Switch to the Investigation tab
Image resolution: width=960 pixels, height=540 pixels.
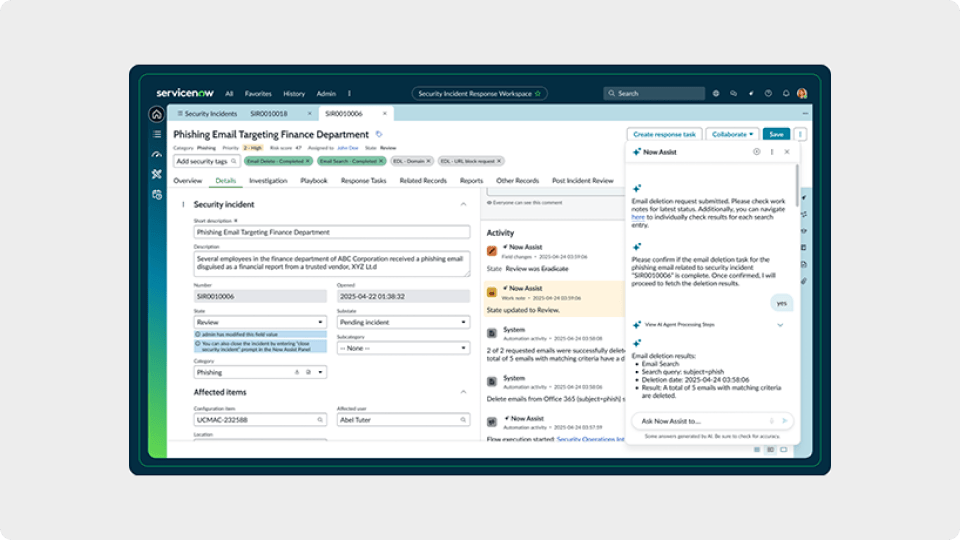tap(268, 181)
